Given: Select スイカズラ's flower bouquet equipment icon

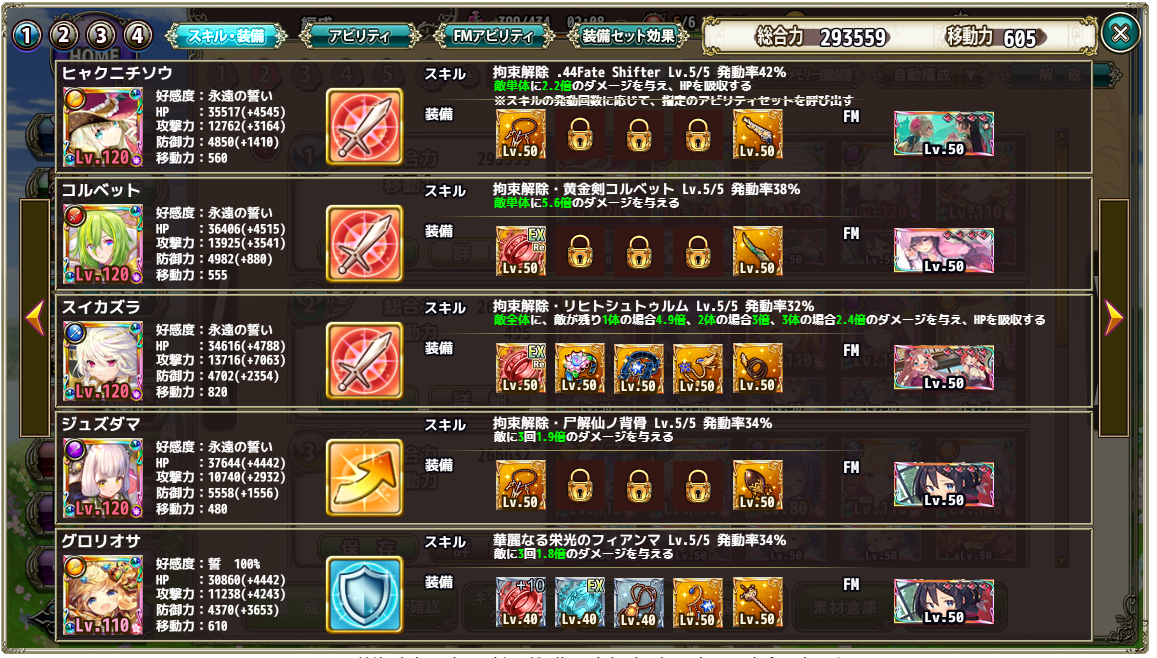Looking at the screenshot, I should (x=579, y=368).
